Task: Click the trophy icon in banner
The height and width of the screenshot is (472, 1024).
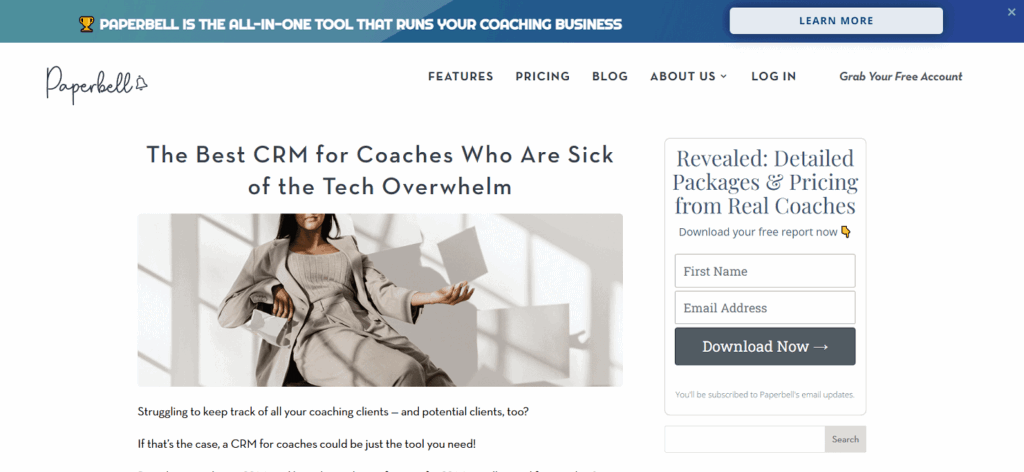Action: click(x=86, y=24)
